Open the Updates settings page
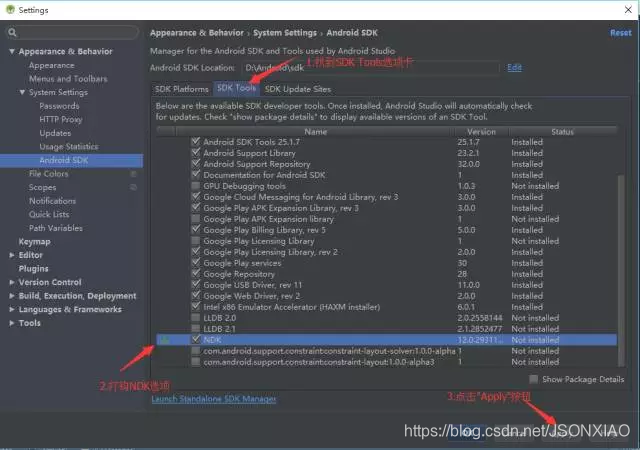The width and height of the screenshot is (640, 450). tap(55, 133)
